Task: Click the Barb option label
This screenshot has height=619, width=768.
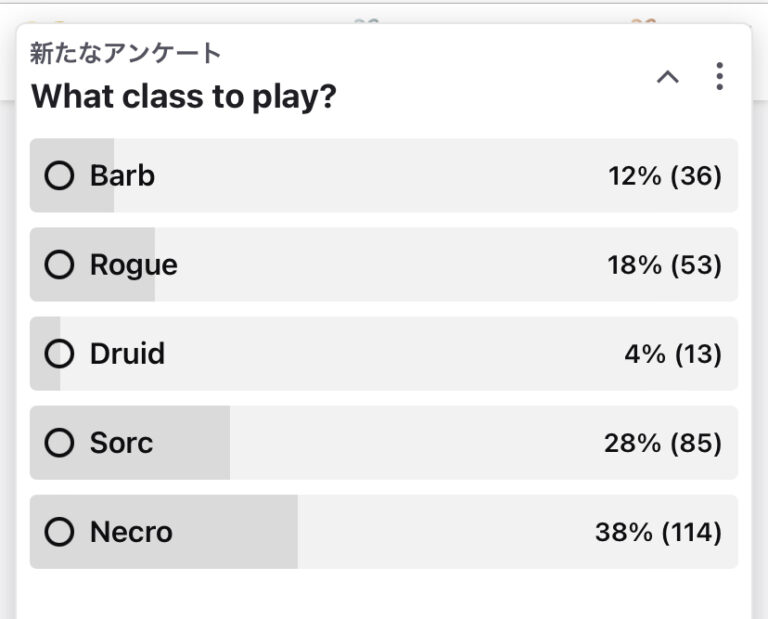Action: coord(122,175)
